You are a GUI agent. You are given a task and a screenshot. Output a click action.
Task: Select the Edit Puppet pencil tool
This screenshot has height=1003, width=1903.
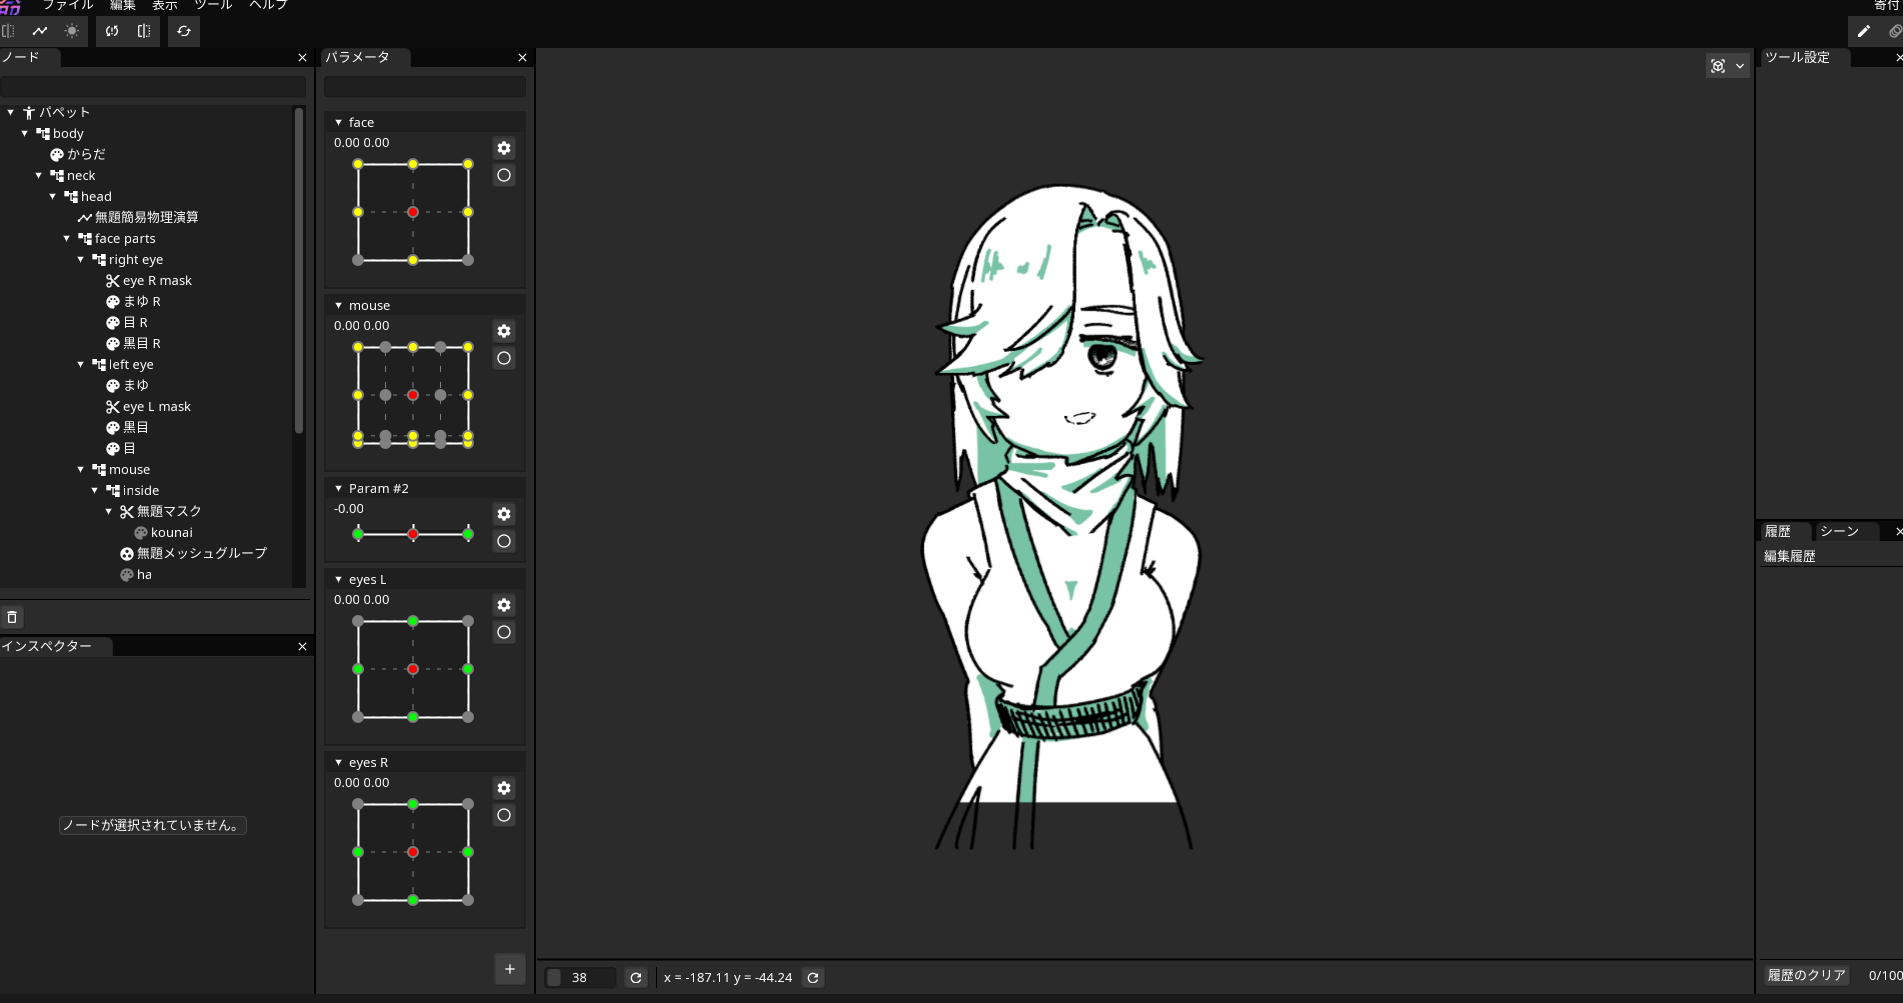pyautogui.click(x=1863, y=31)
